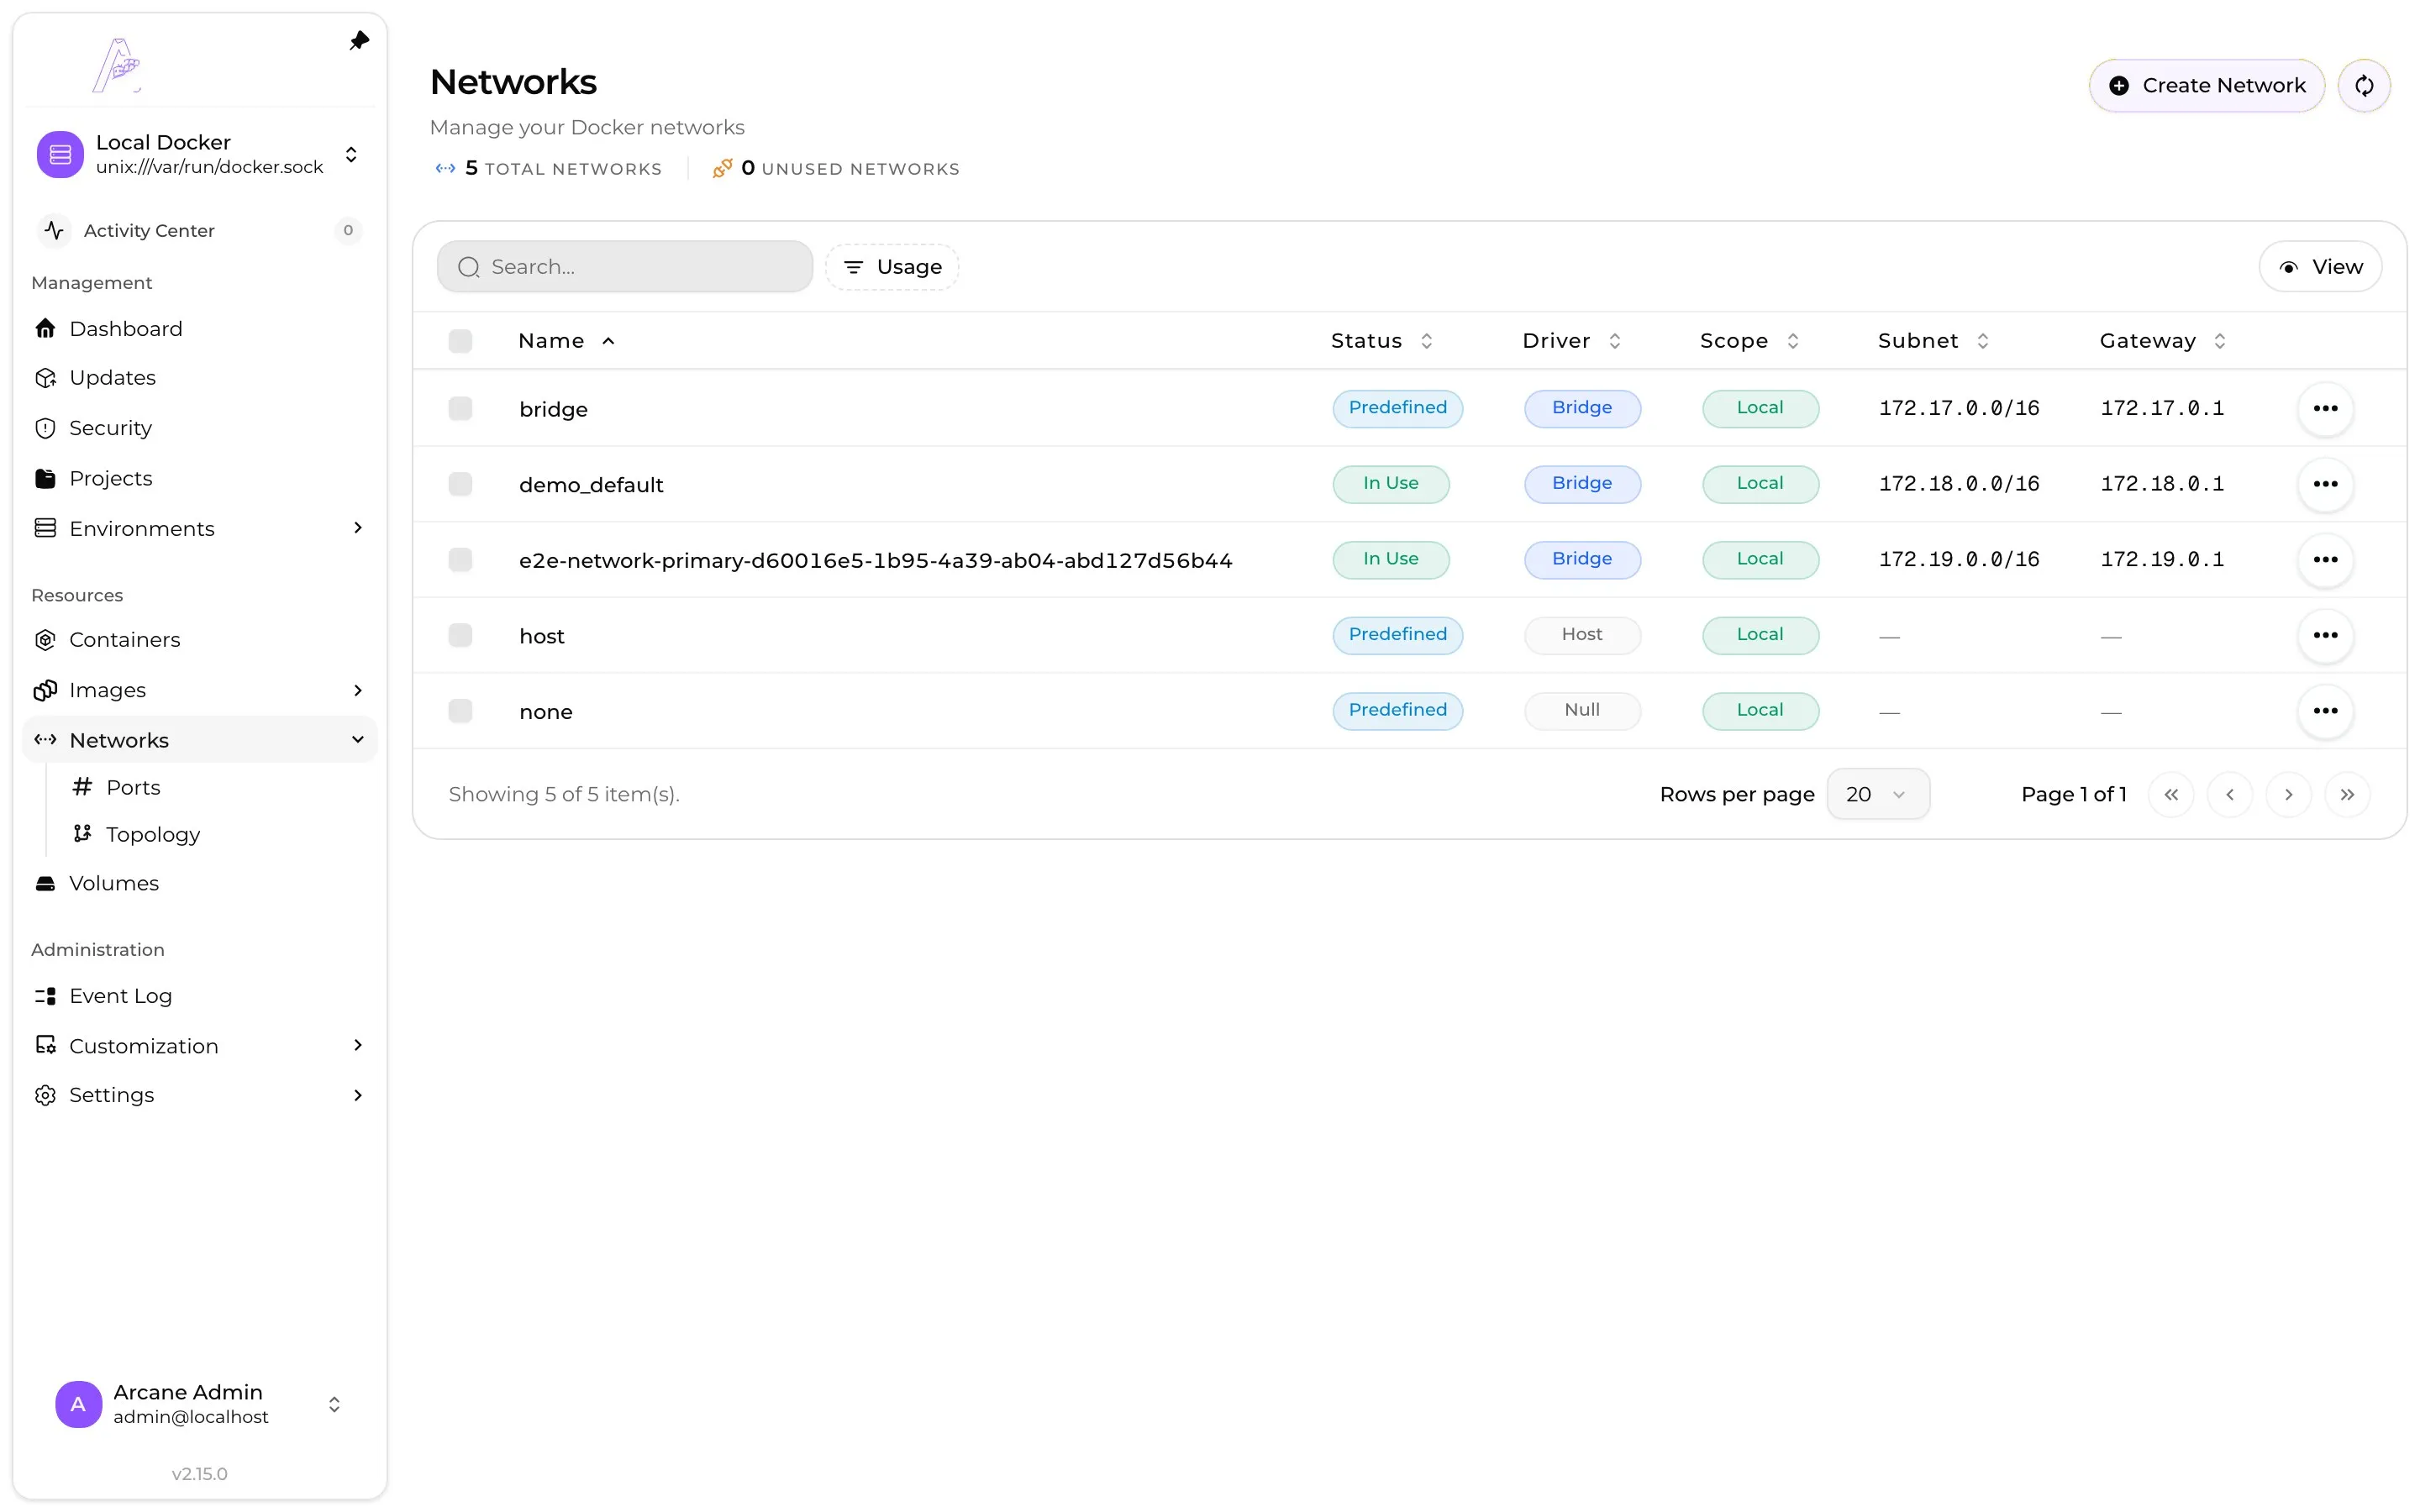This screenshot has height=1512, width=2420.
Task: Expand the Images submenu chevron
Action: coord(358,690)
